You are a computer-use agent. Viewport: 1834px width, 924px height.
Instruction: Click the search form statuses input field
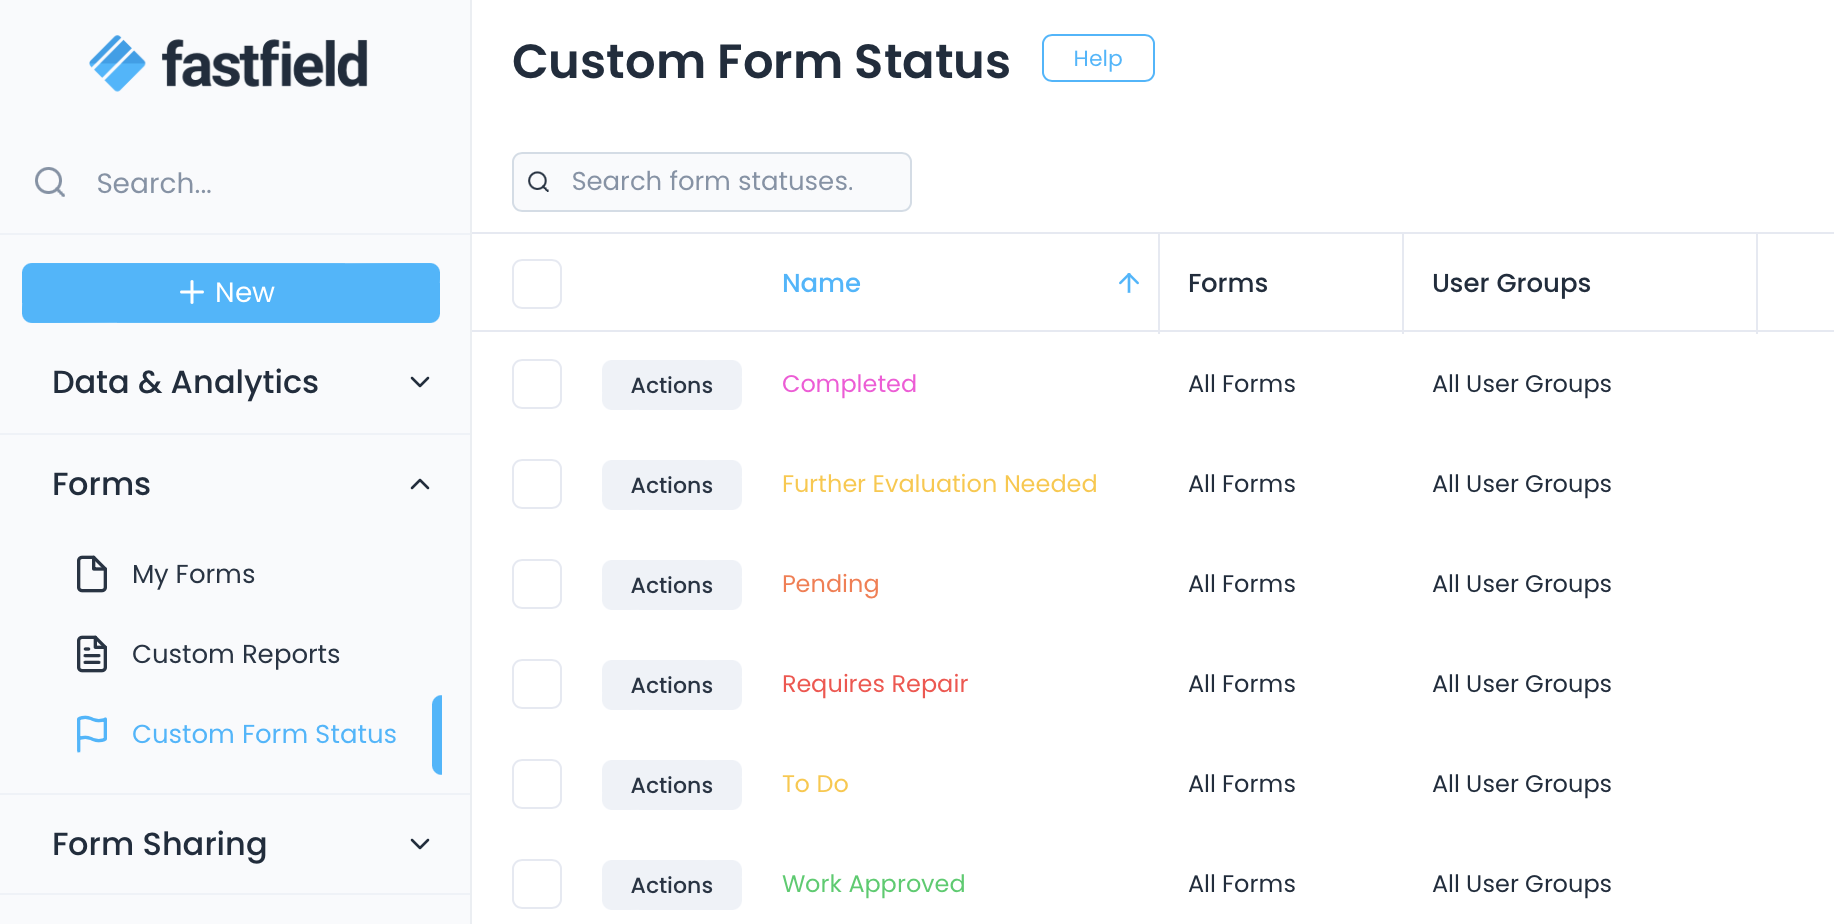click(x=712, y=181)
